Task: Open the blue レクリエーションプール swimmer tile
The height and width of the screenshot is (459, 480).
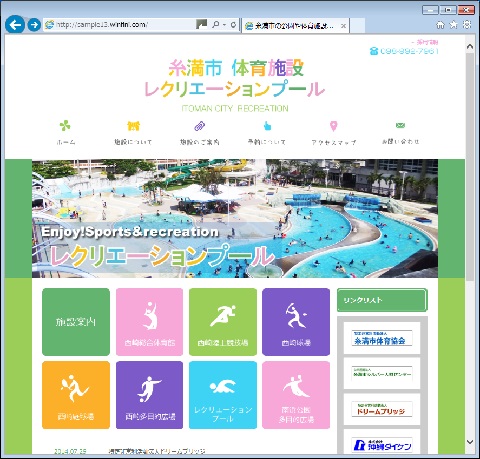Action: 223,395
